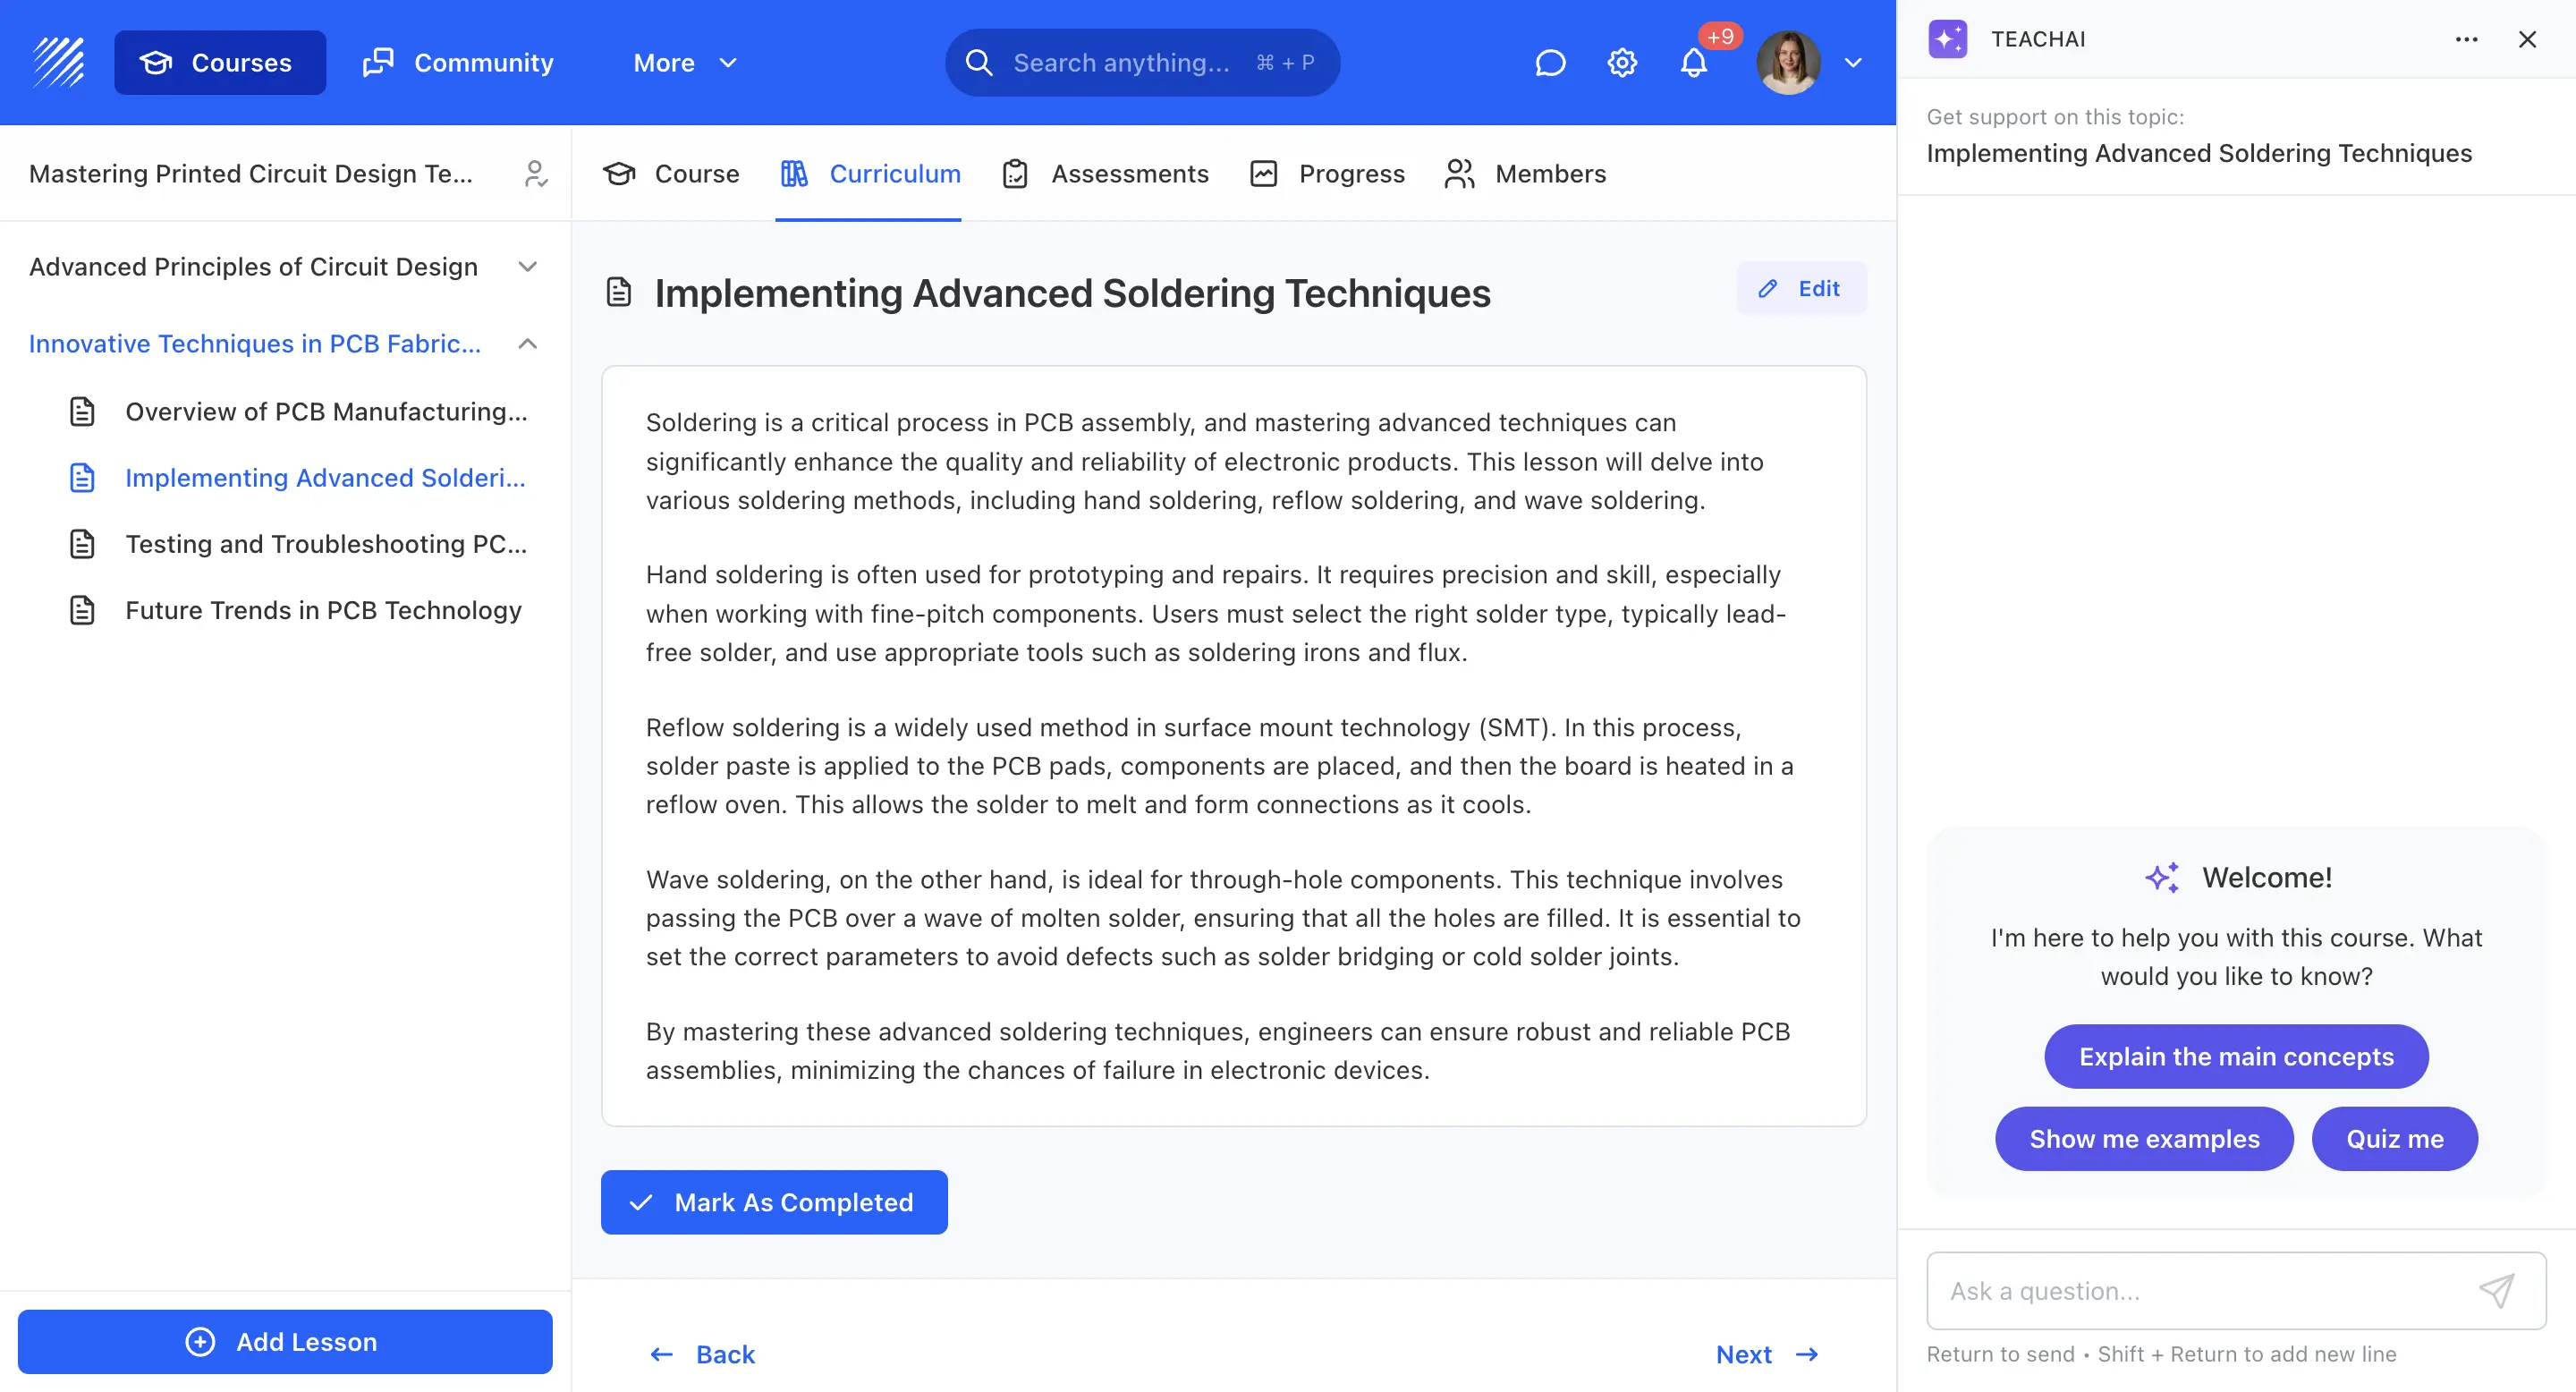This screenshot has height=1392, width=2576.
Task: Click the Welcome sparkle icon
Action: point(2161,878)
